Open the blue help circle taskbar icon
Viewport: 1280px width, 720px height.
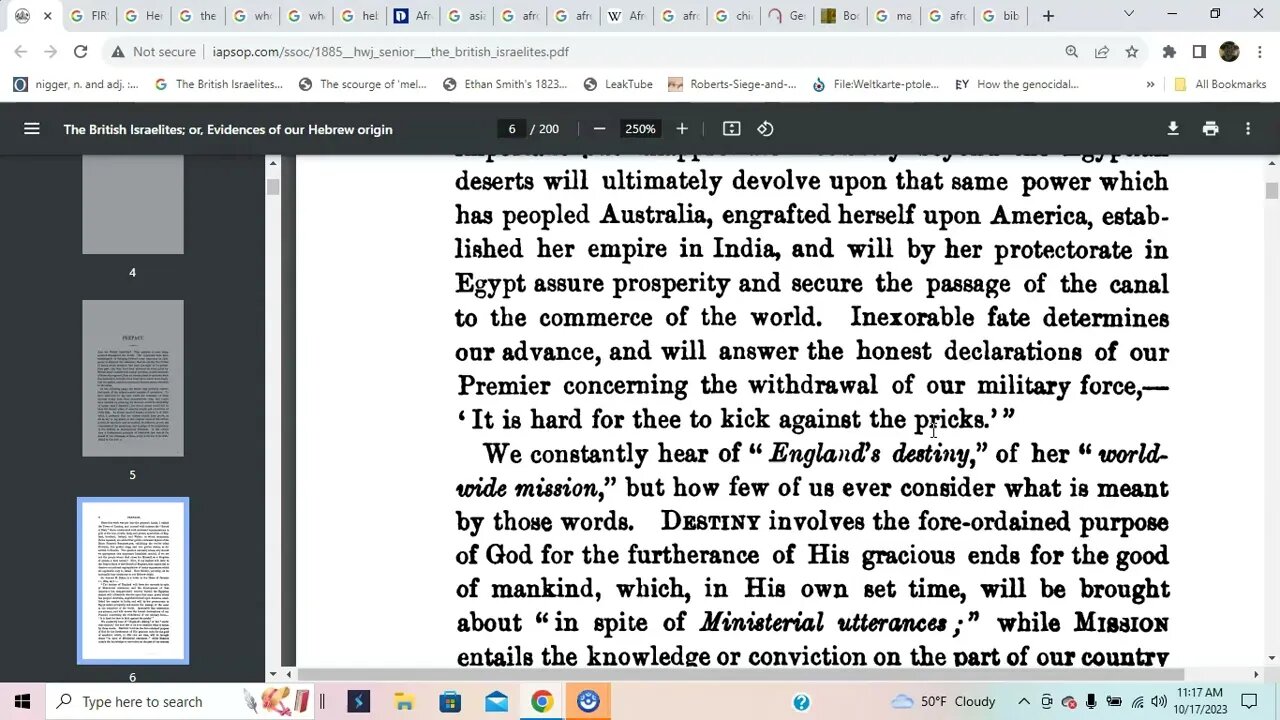(801, 702)
